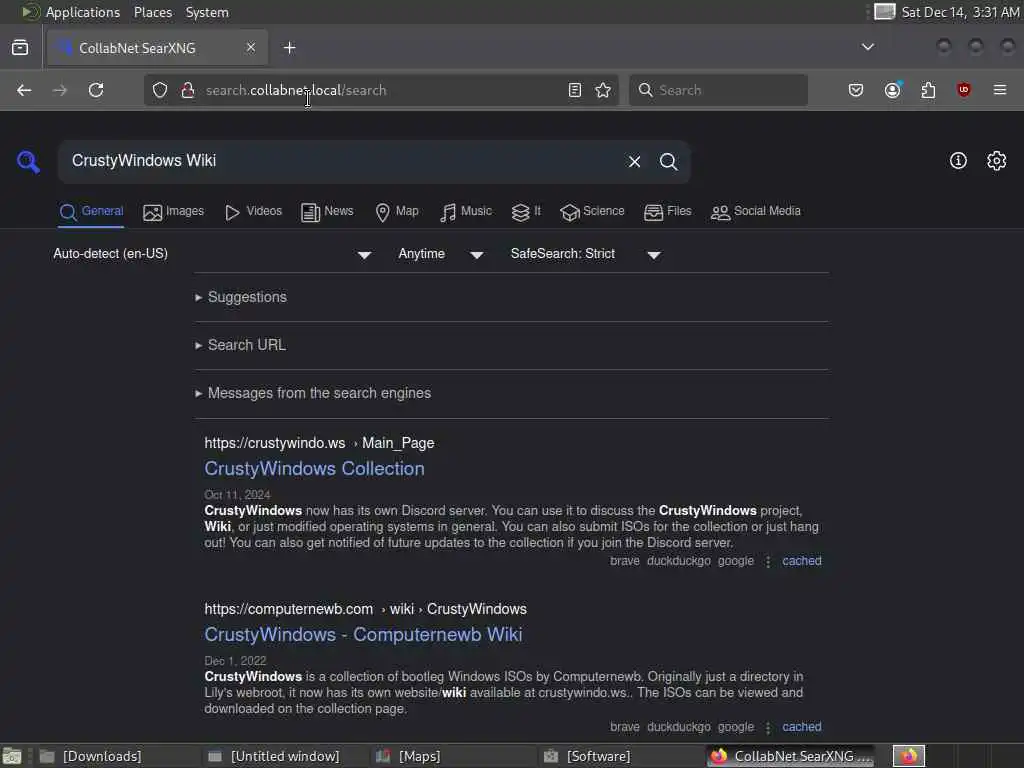Image resolution: width=1024 pixels, height=768 pixels.
Task: Switch to Map search category
Action: [397, 212]
